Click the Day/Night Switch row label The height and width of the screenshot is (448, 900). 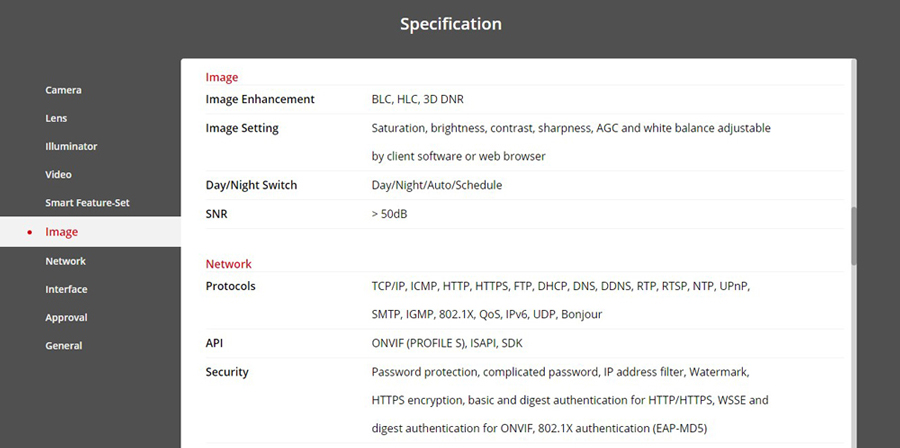[x=251, y=185]
